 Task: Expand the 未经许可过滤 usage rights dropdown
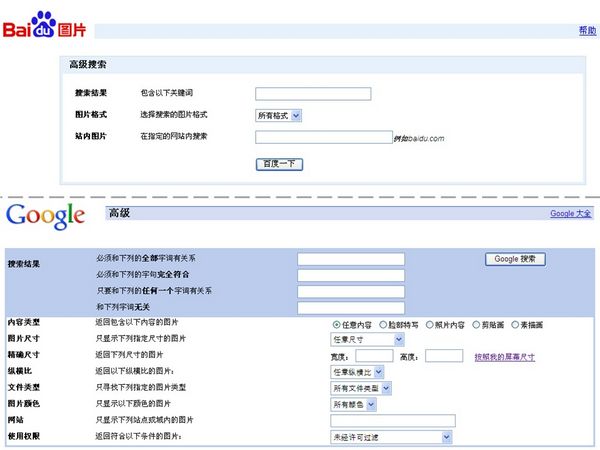tap(391, 437)
